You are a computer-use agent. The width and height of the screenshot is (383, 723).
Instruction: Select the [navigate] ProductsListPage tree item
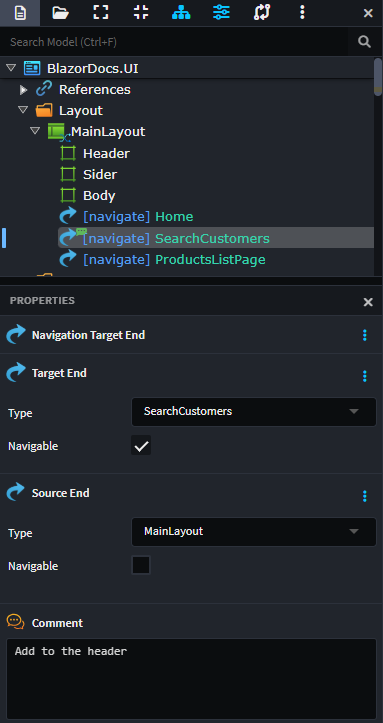[x=174, y=259]
